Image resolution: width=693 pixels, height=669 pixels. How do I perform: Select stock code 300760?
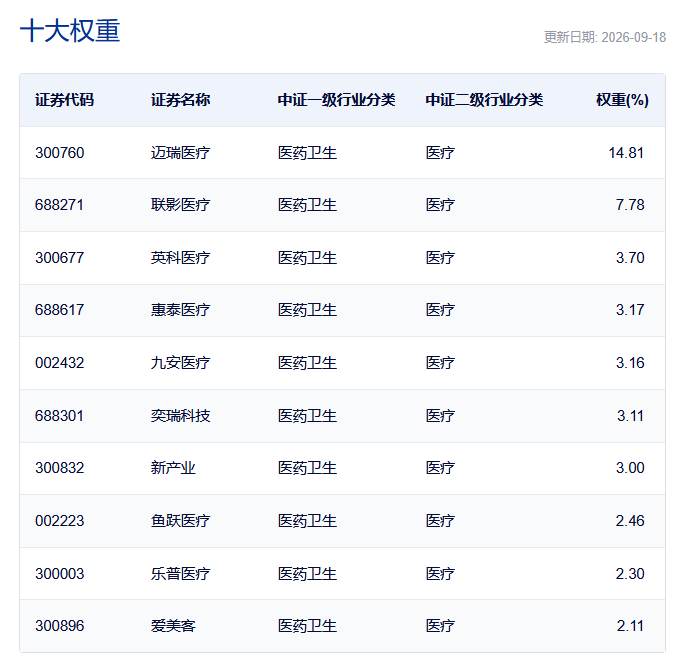pyautogui.click(x=60, y=153)
